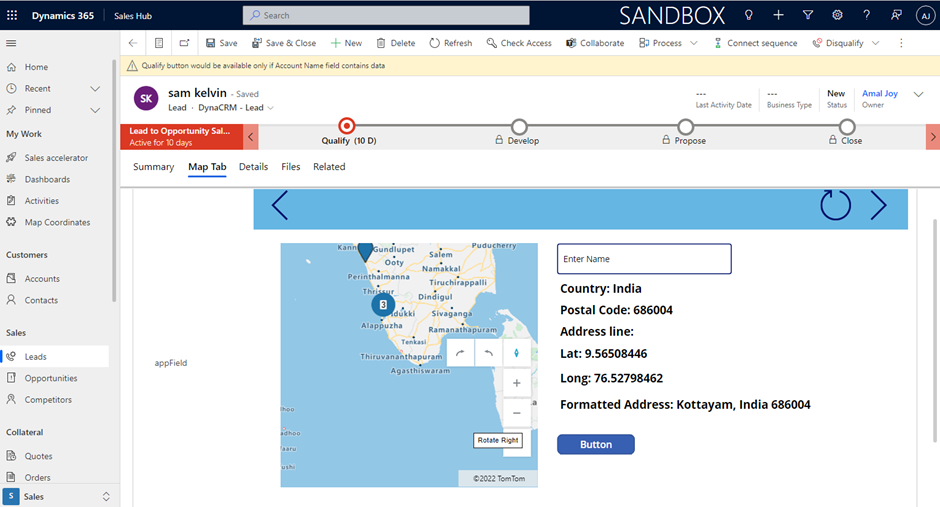Viewport: 940px width, 507px height.
Task: Click the Enter Name text field
Action: click(643, 259)
